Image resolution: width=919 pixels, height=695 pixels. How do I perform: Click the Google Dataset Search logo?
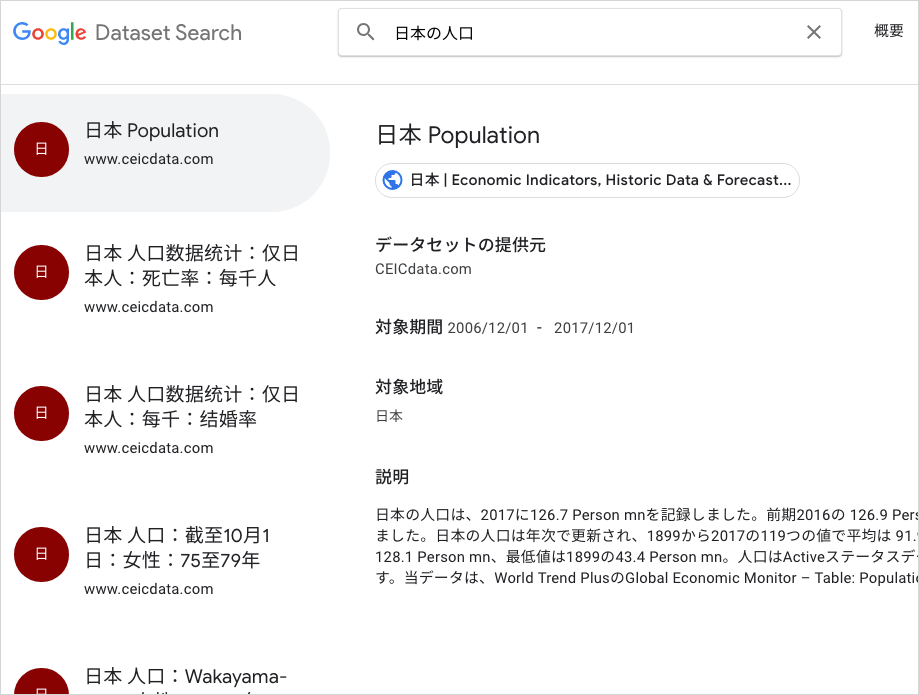coord(127,33)
